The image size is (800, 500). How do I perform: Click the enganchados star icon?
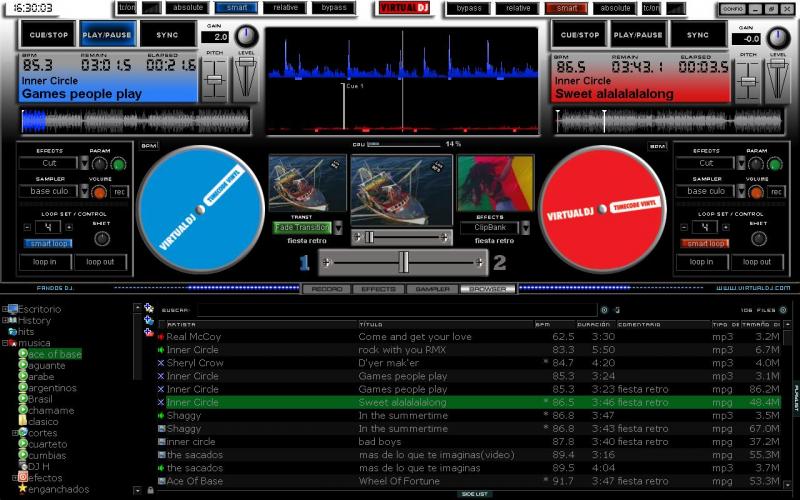pyautogui.click(x=23, y=489)
